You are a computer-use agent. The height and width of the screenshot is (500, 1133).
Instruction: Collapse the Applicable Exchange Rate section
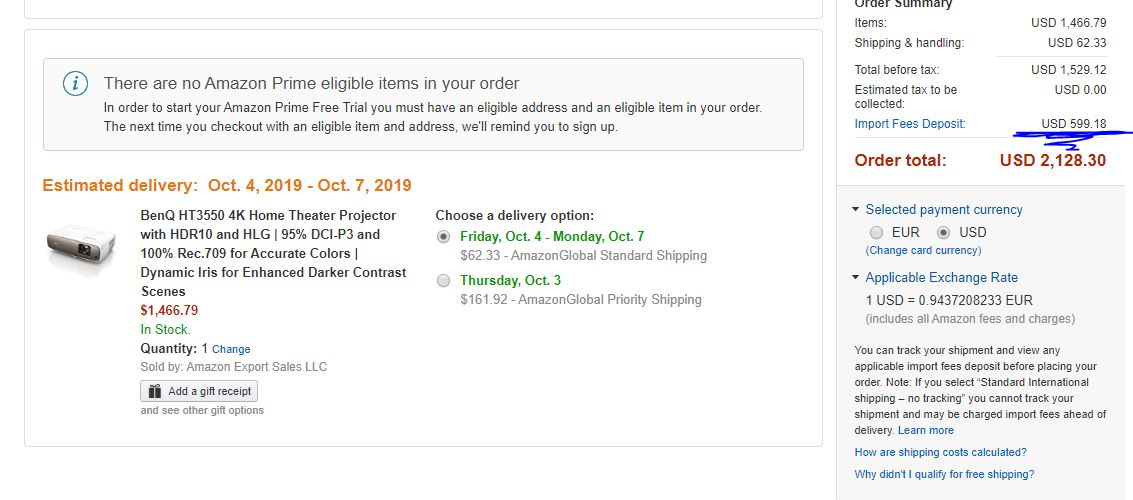pos(856,278)
